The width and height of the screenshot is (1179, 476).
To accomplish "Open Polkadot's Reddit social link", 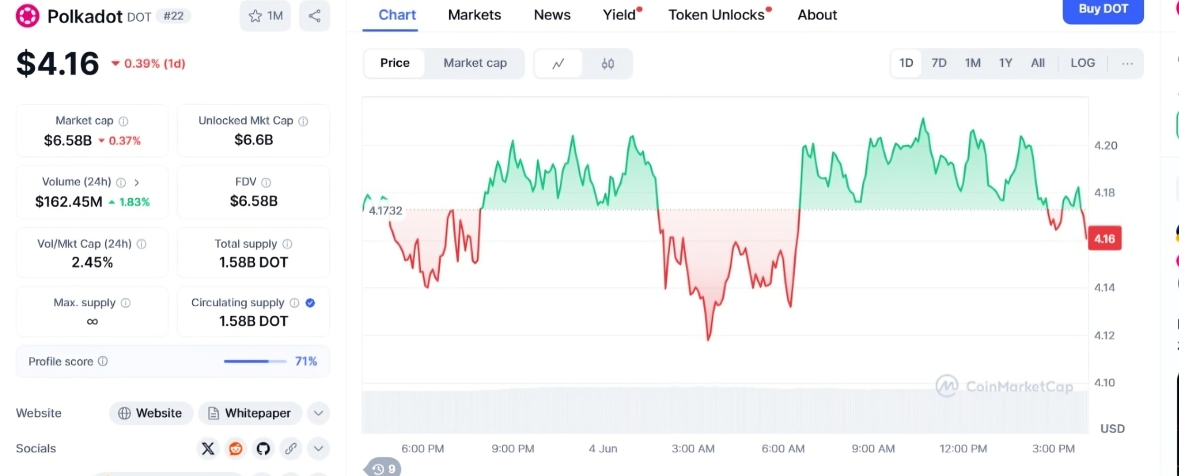I will point(236,448).
